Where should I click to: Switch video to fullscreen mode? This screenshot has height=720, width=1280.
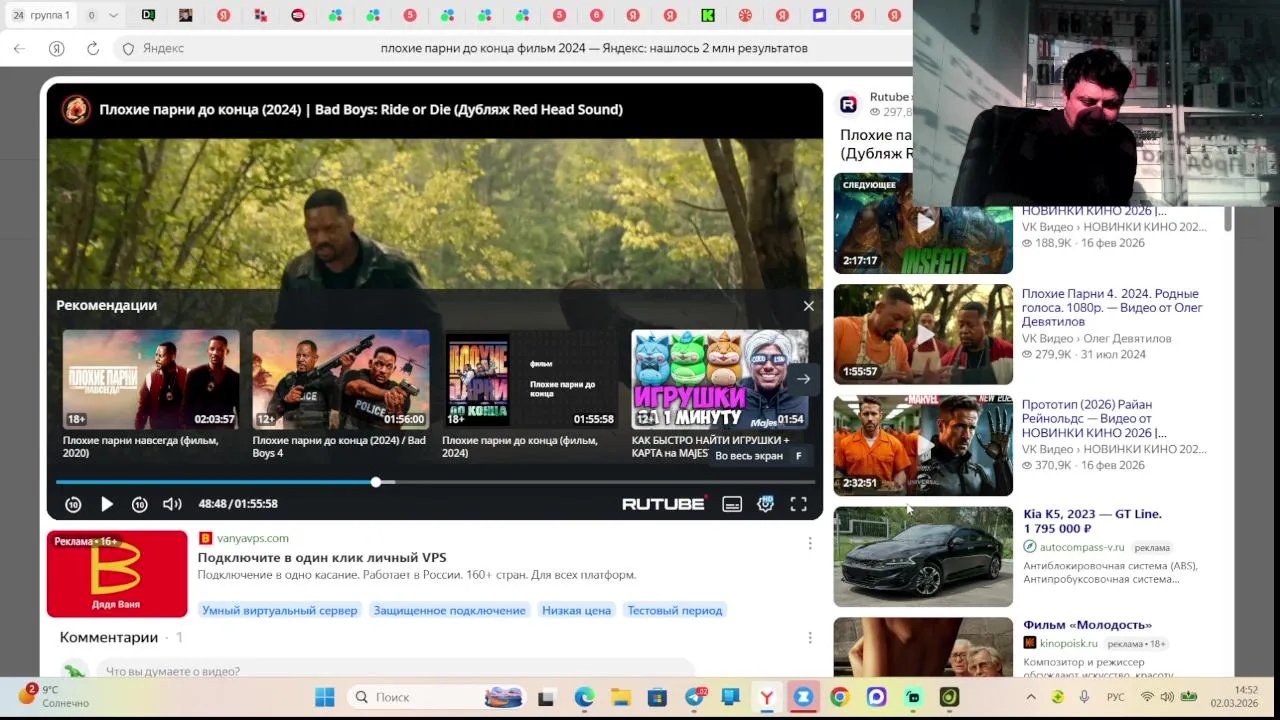point(798,504)
